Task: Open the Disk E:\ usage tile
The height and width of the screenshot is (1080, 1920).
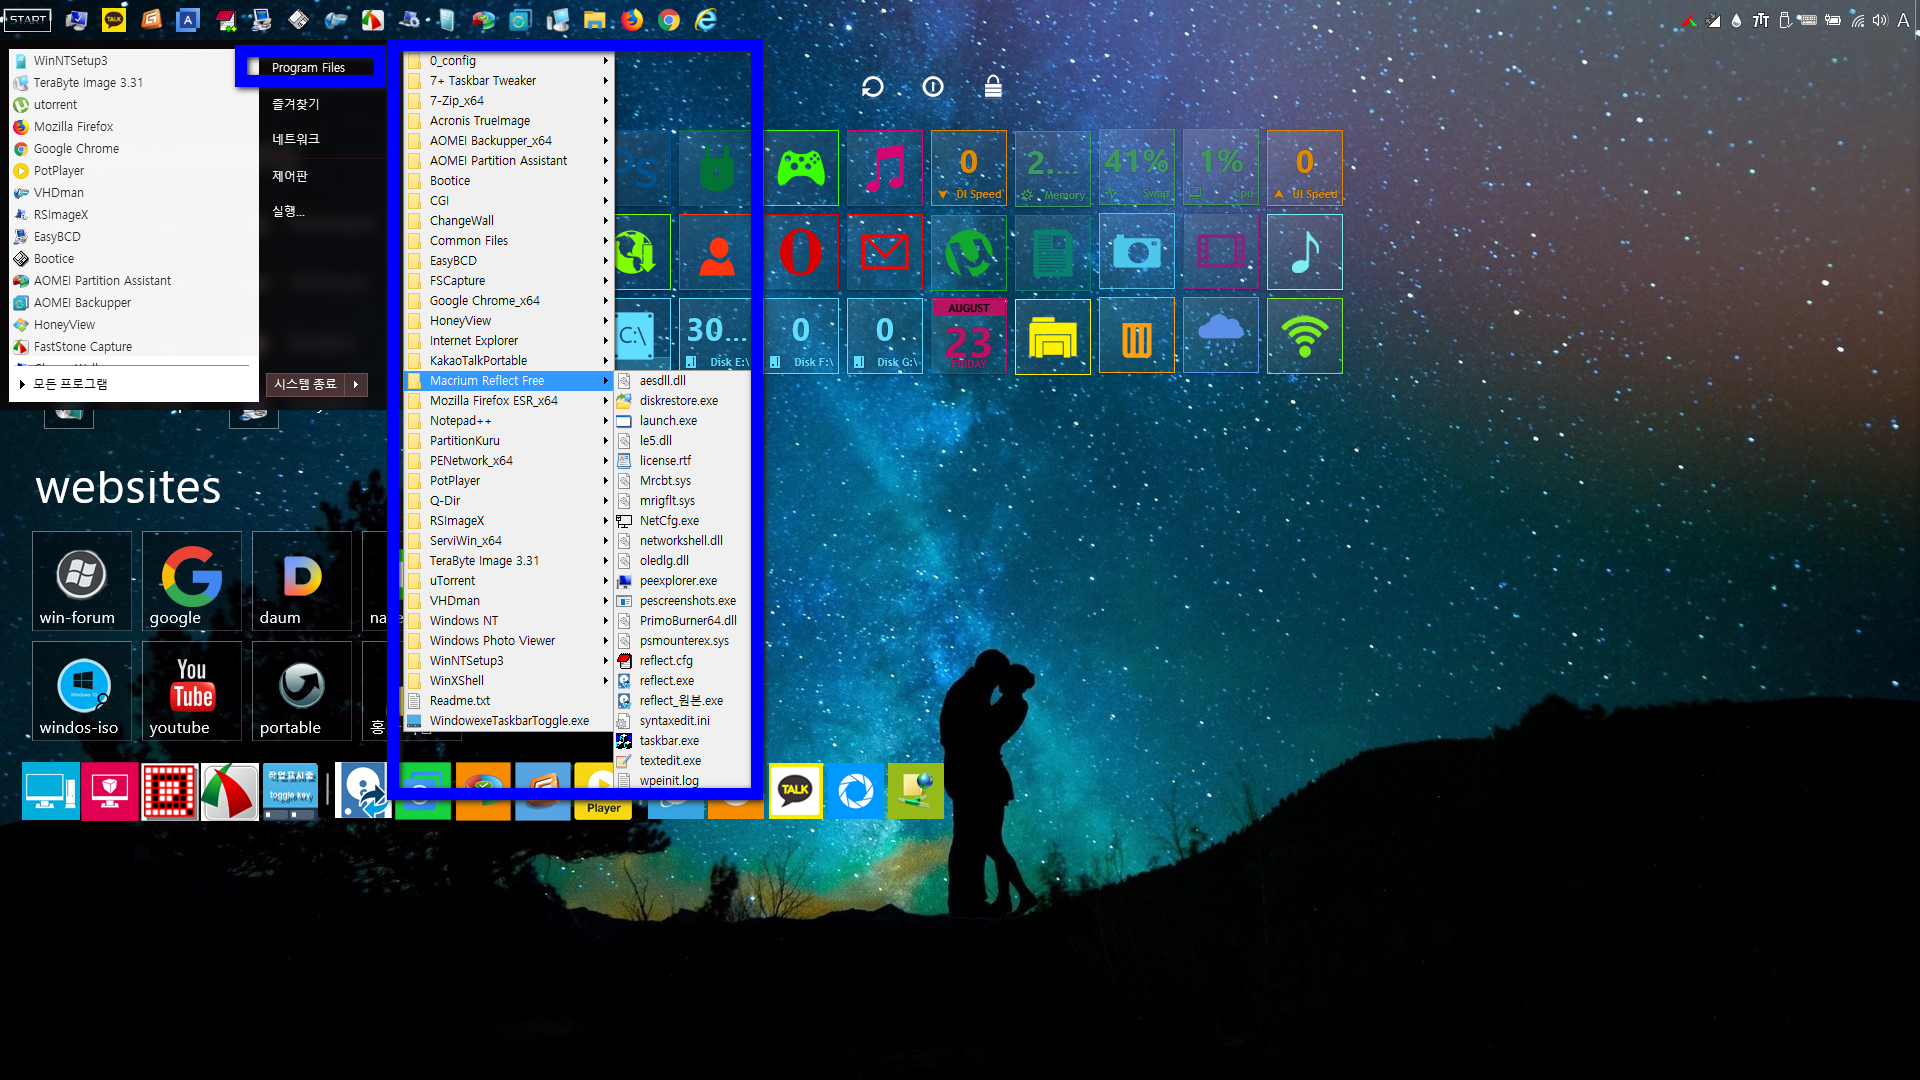Action: click(717, 336)
